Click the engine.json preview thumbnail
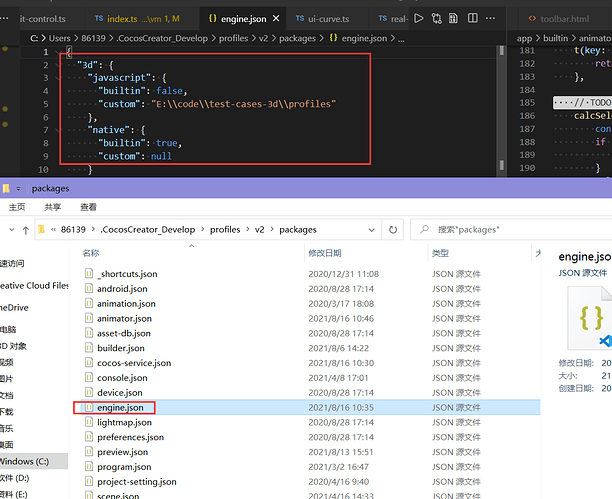 click(x=590, y=317)
